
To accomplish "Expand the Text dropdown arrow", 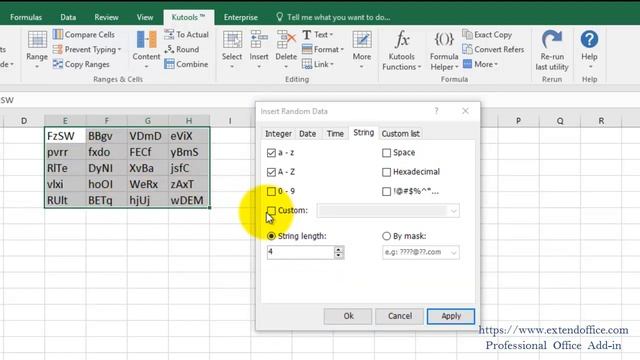I will click(x=331, y=35).
